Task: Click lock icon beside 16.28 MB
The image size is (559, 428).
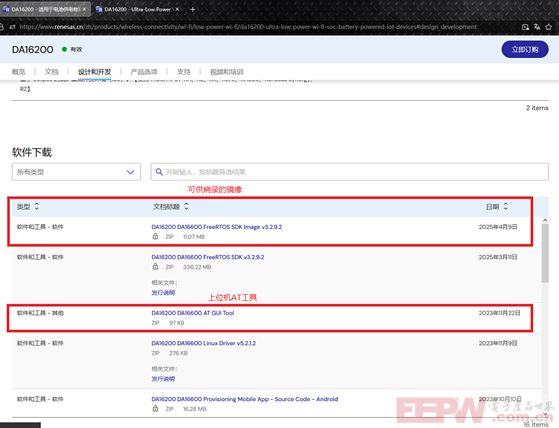Action: coord(155,409)
